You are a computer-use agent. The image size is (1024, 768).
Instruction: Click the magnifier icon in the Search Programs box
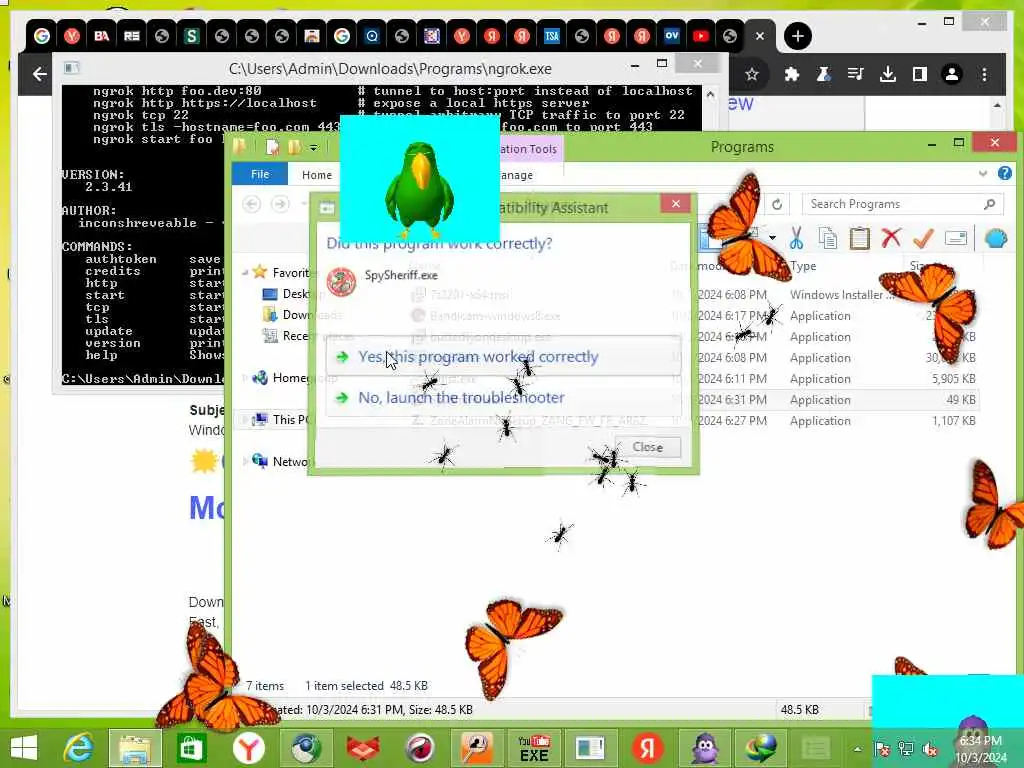989,204
